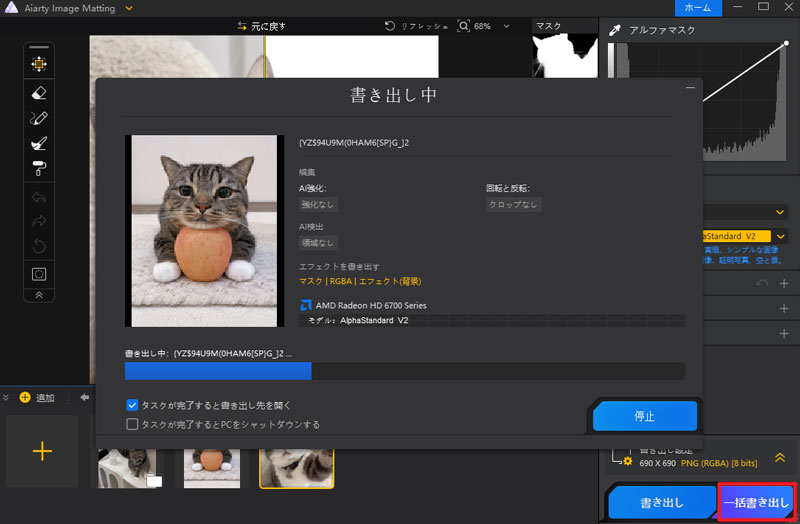Click the 書き出し export button
The image size is (800, 524).
662,503
